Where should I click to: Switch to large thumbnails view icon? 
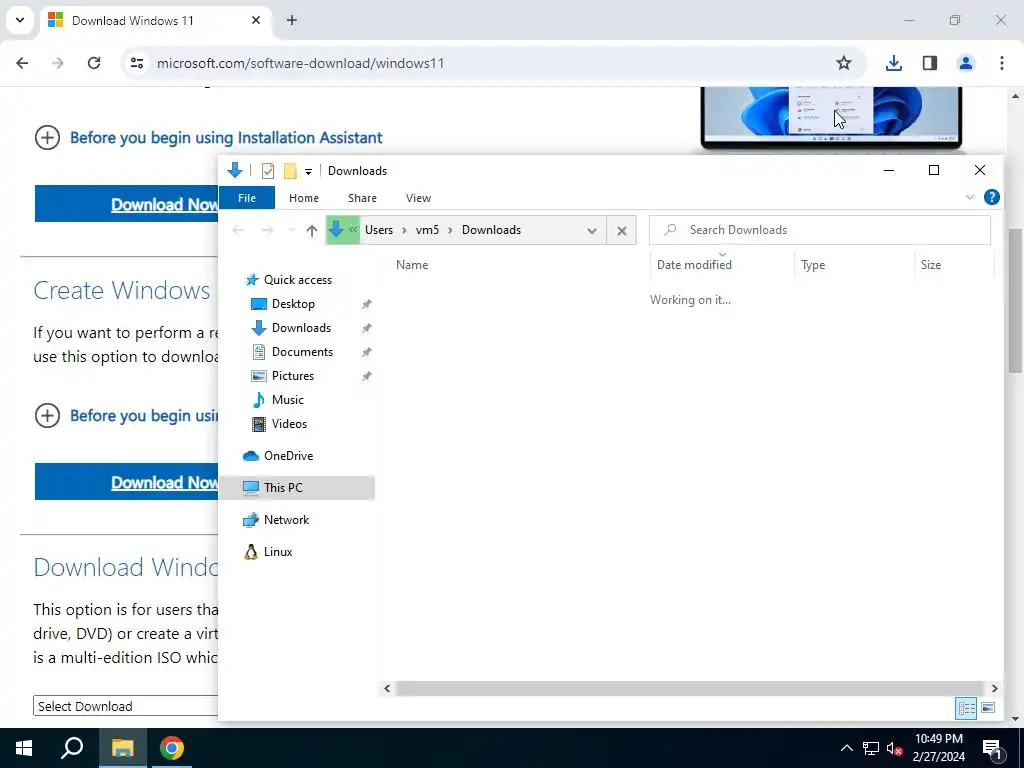(988, 708)
